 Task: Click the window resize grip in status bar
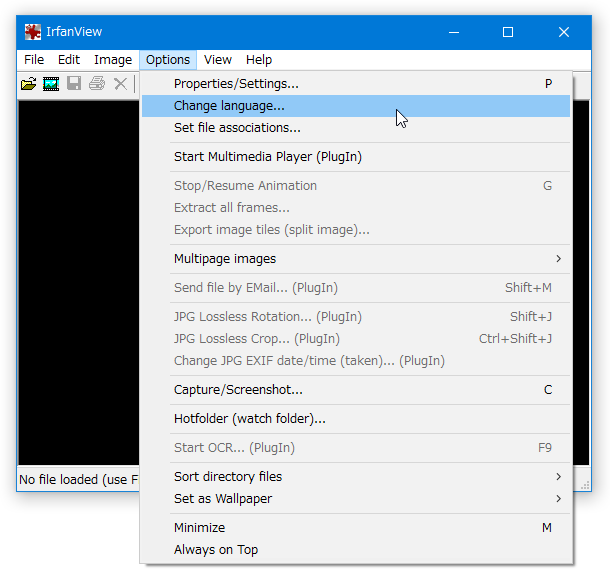585,485
